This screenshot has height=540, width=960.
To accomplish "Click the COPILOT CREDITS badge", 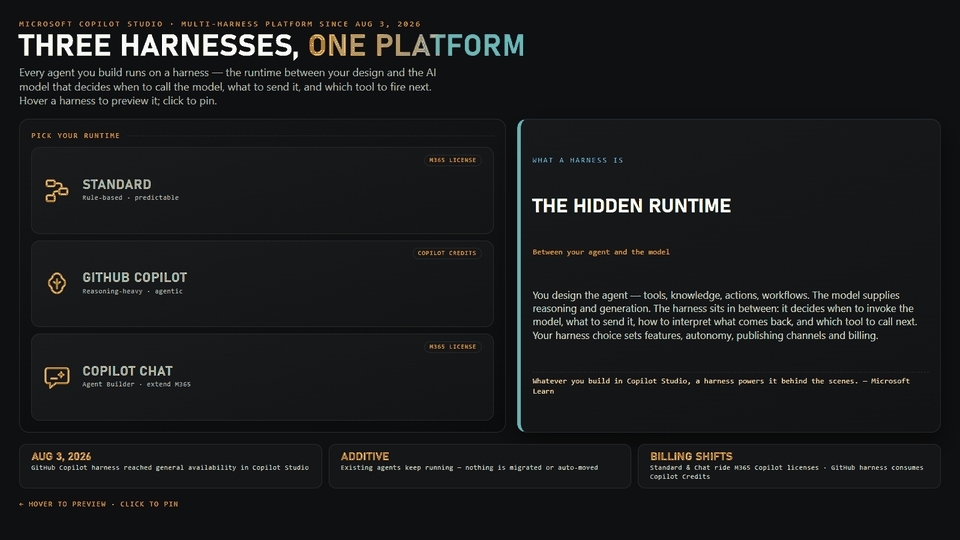I will [447, 253].
